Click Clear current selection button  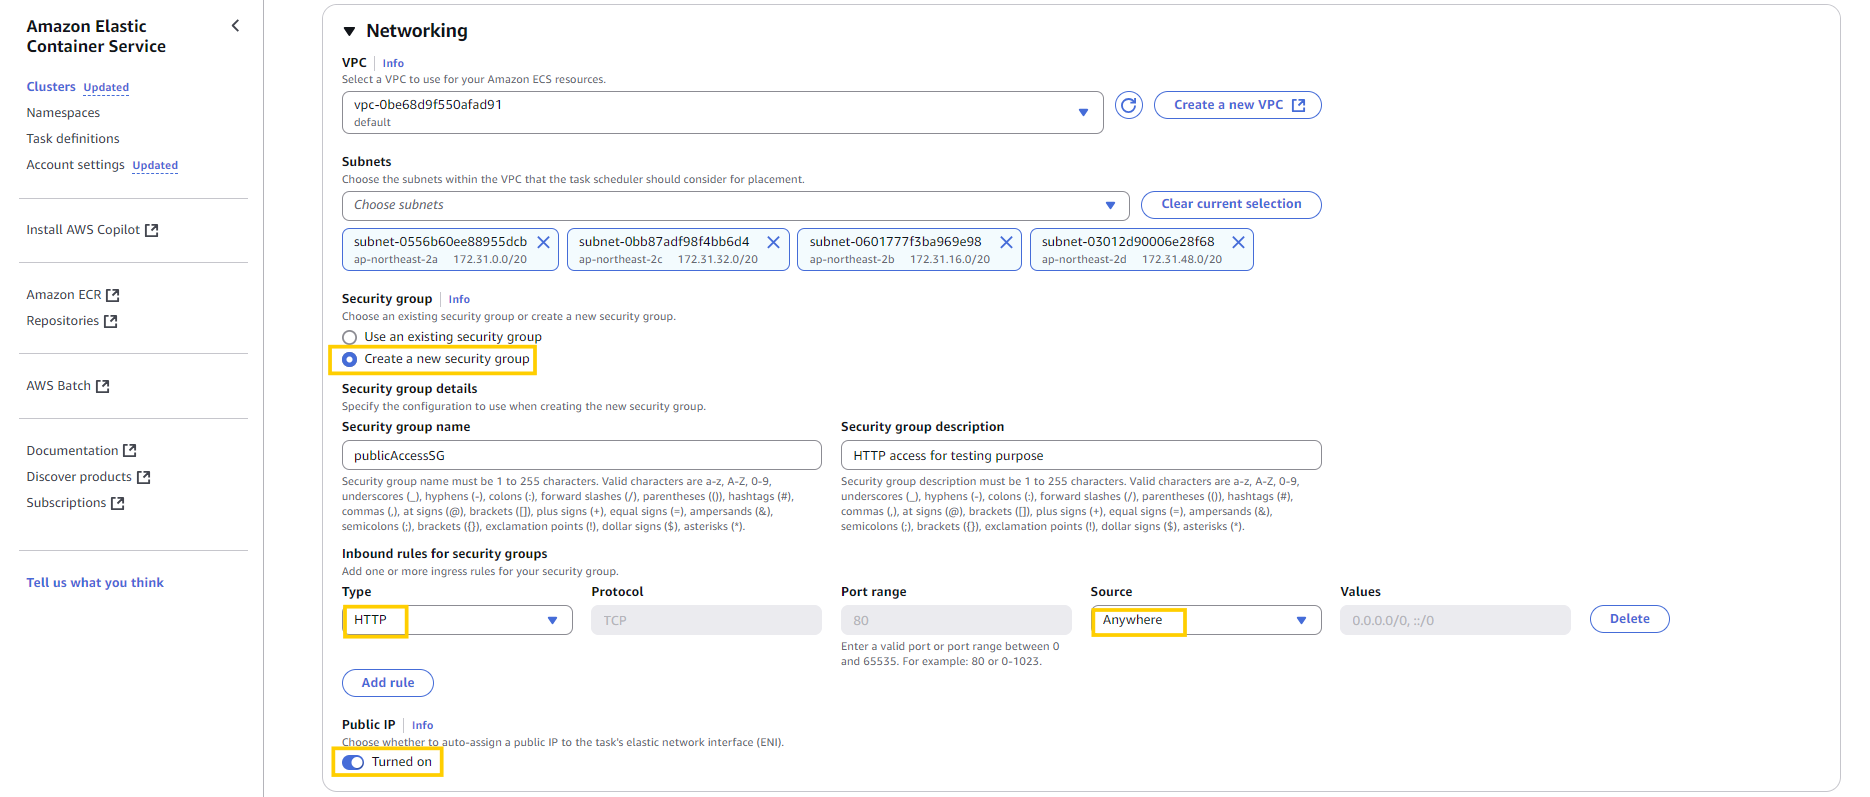[x=1231, y=204]
